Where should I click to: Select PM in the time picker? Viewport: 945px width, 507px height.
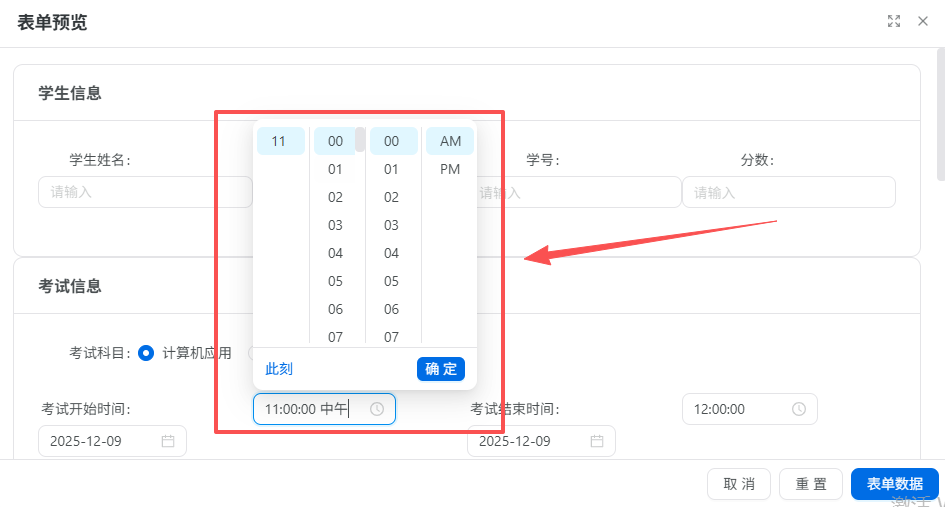[450, 169]
